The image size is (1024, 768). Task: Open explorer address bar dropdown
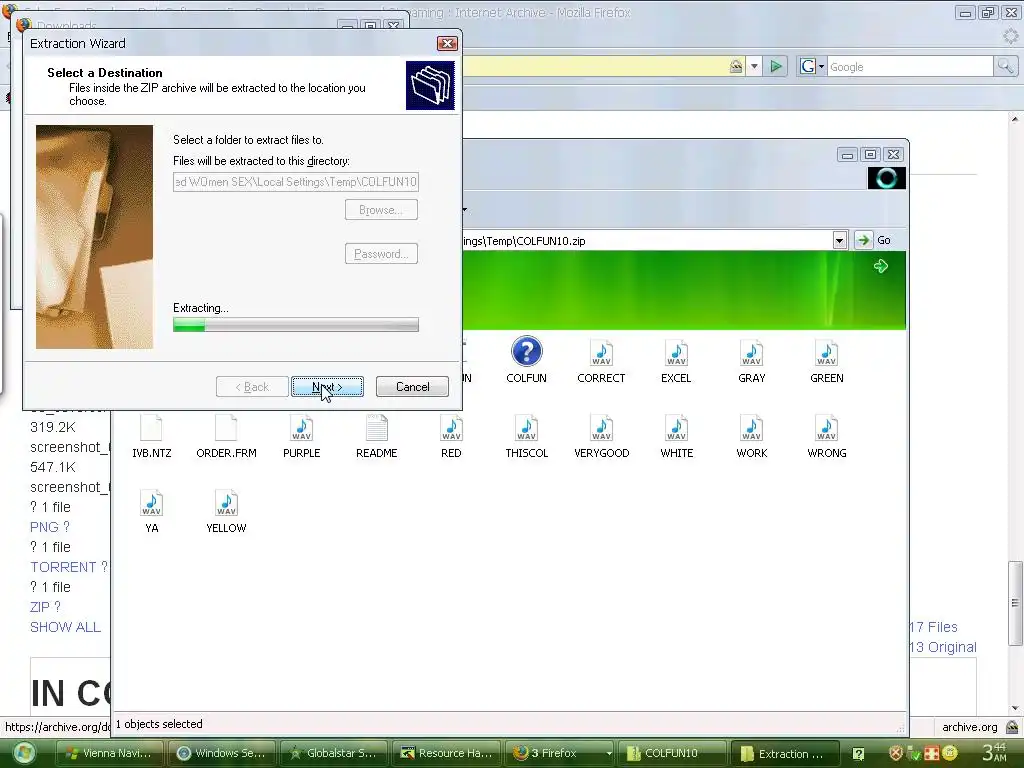[839, 240]
